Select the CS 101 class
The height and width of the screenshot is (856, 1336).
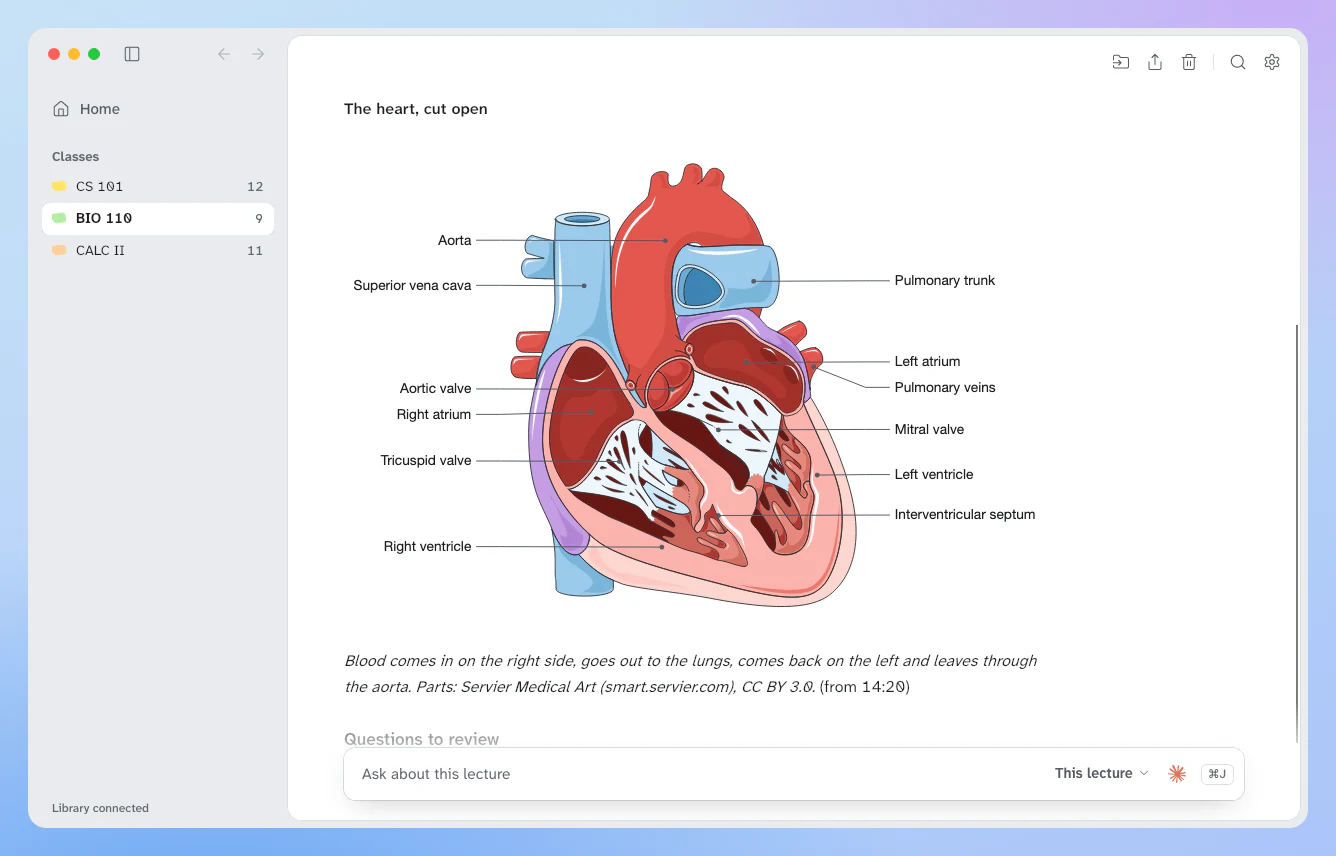click(158, 186)
